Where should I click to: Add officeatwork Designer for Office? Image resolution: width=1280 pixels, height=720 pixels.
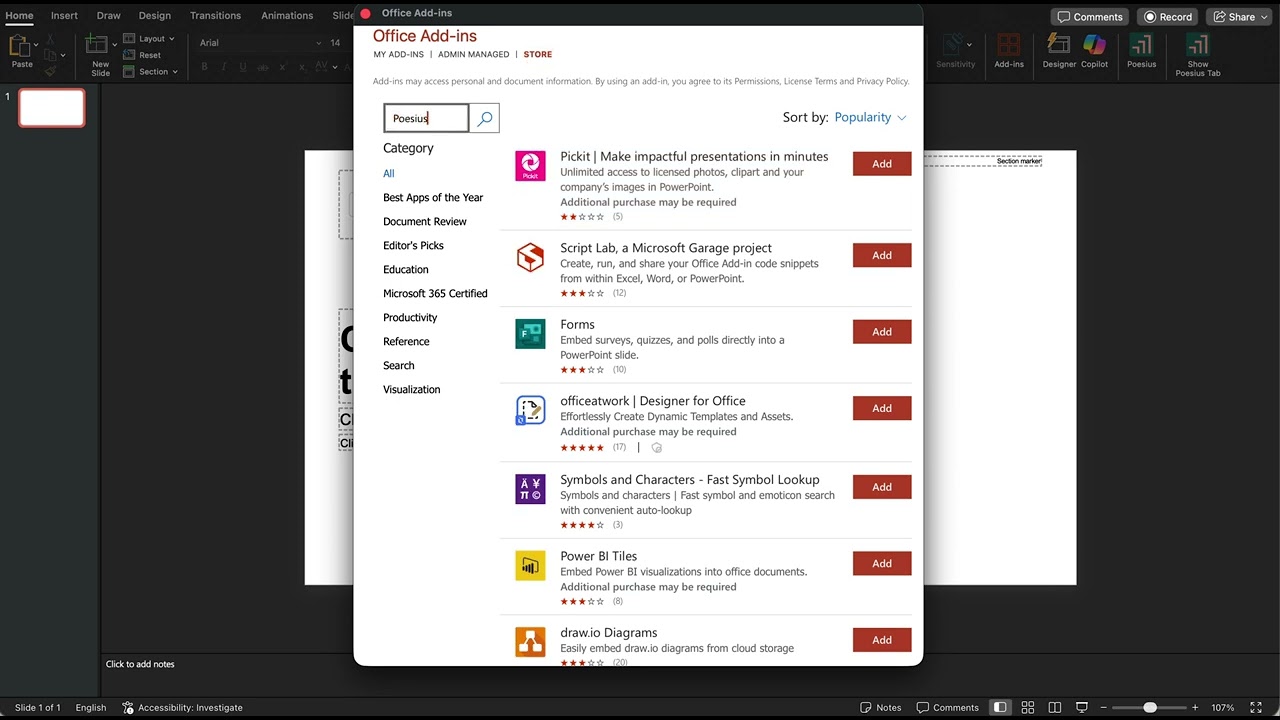(x=882, y=408)
